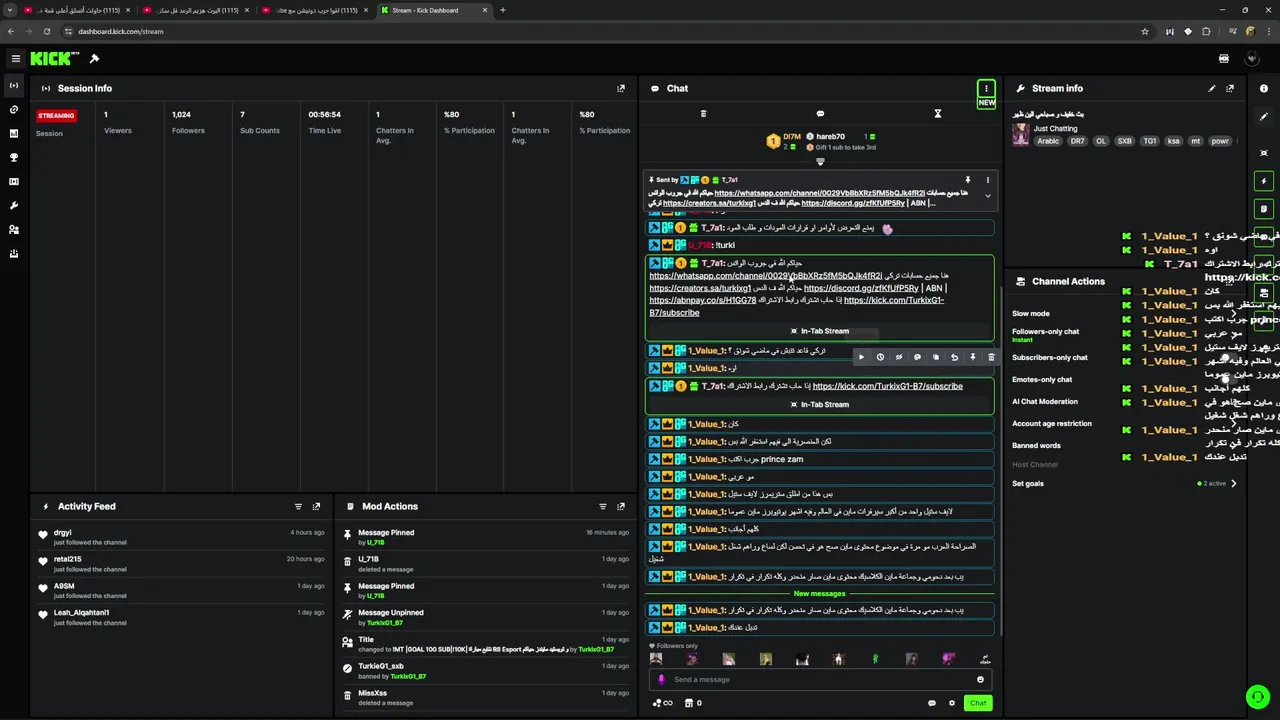The image size is (1280, 720).
Task: Open the emoji picker in message box
Action: (x=980, y=680)
